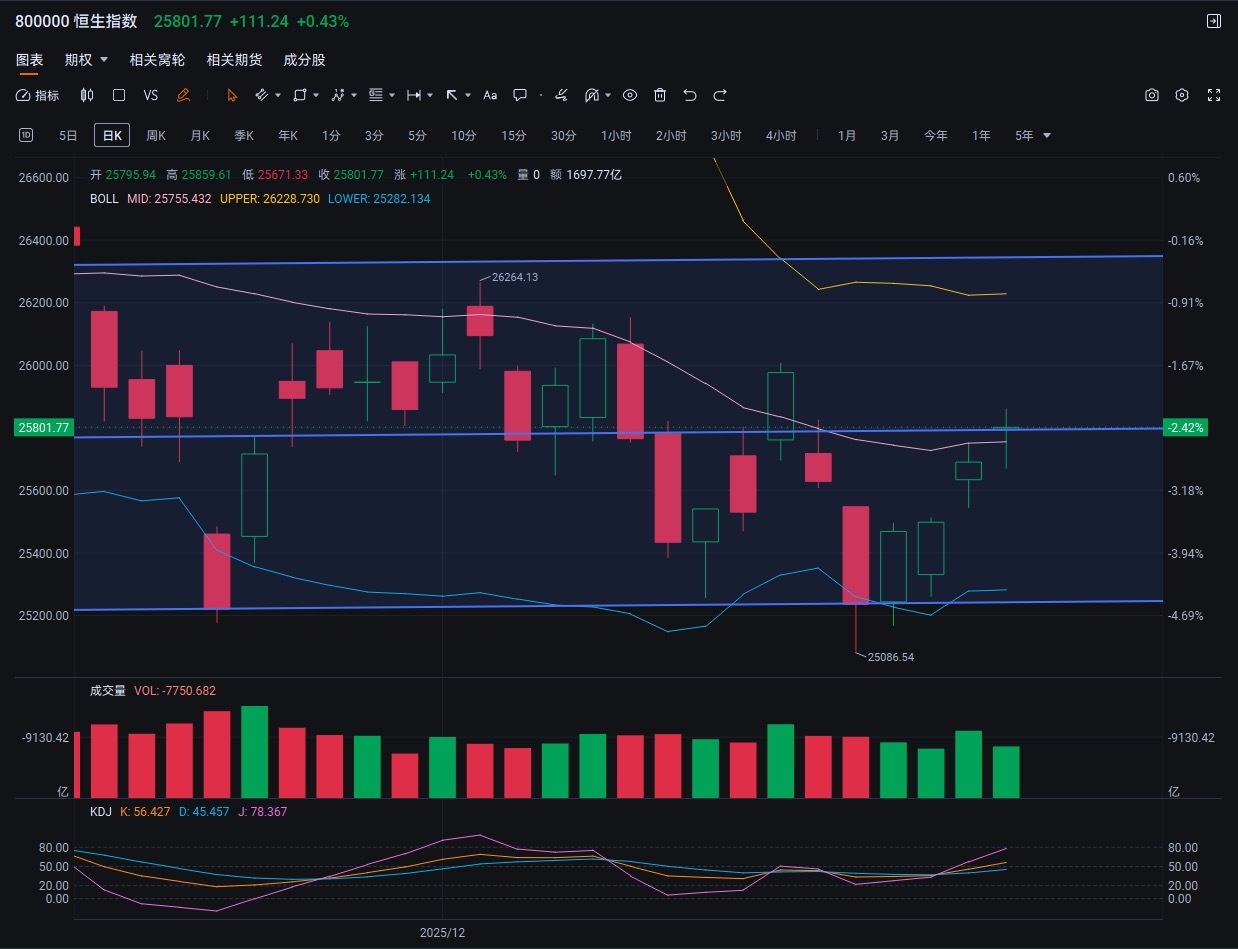Screen dimensions: 1238x949
Task: Open chart settings hexagon icon
Action: (1182, 95)
